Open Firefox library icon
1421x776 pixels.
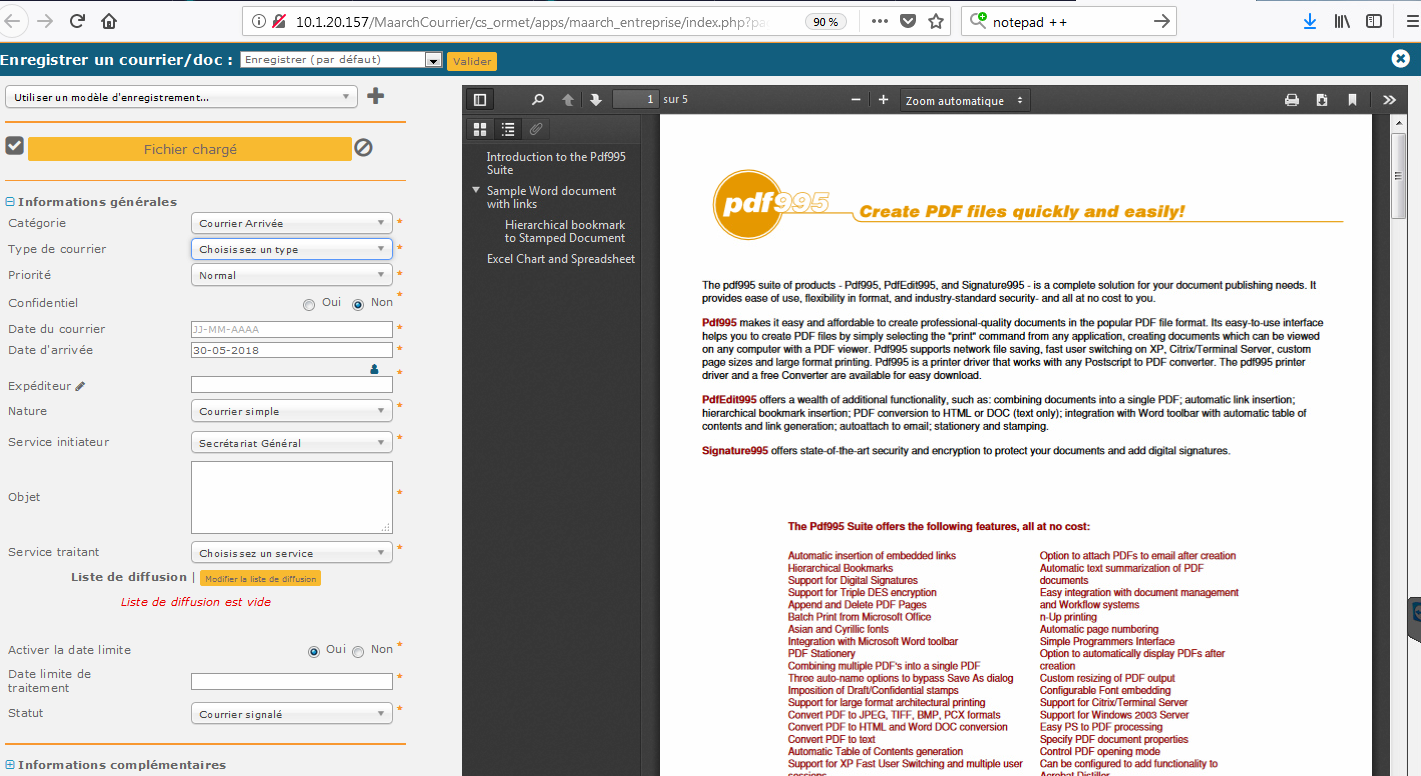pyautogui.click(x=1343, y=21)
